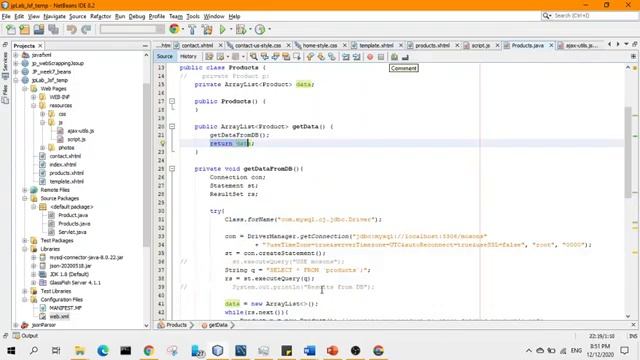
Task: Click the Windows Start button
Action: coord(11,350)
